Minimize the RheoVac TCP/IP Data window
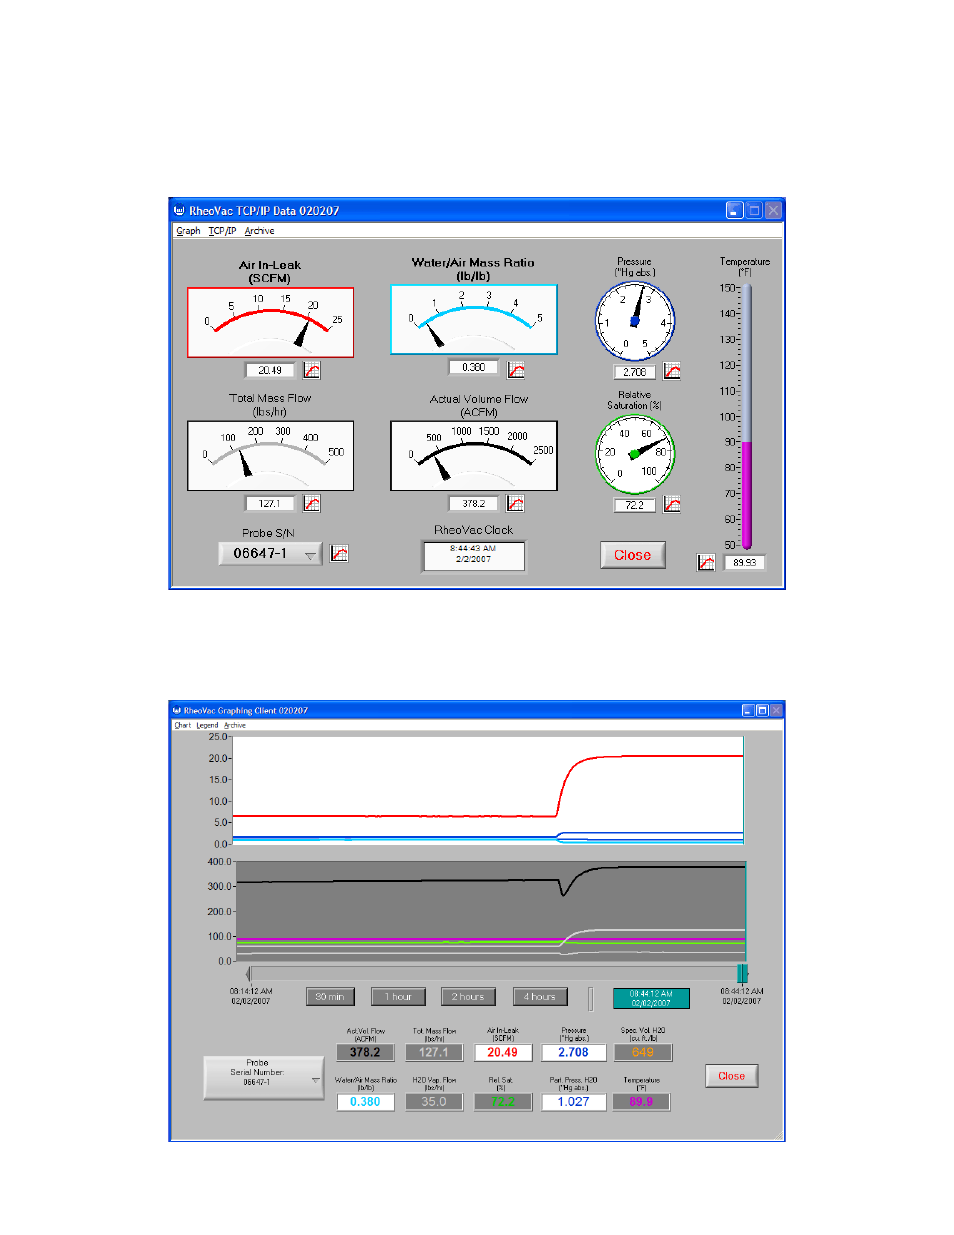This screenshot has width=954, height=1235. [735, 210]
